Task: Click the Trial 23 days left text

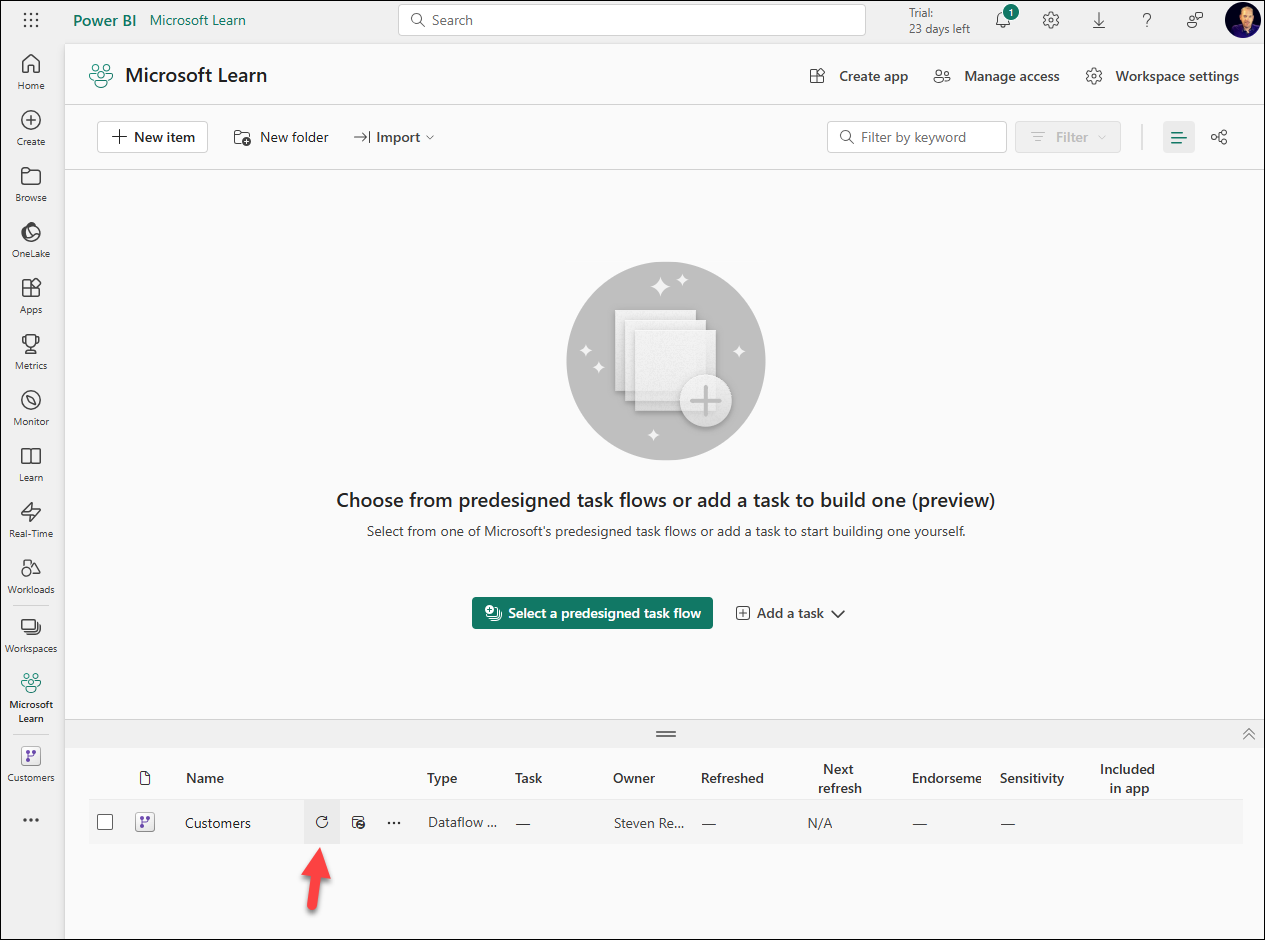Action: pyautogui.click(x=939, y=21)
